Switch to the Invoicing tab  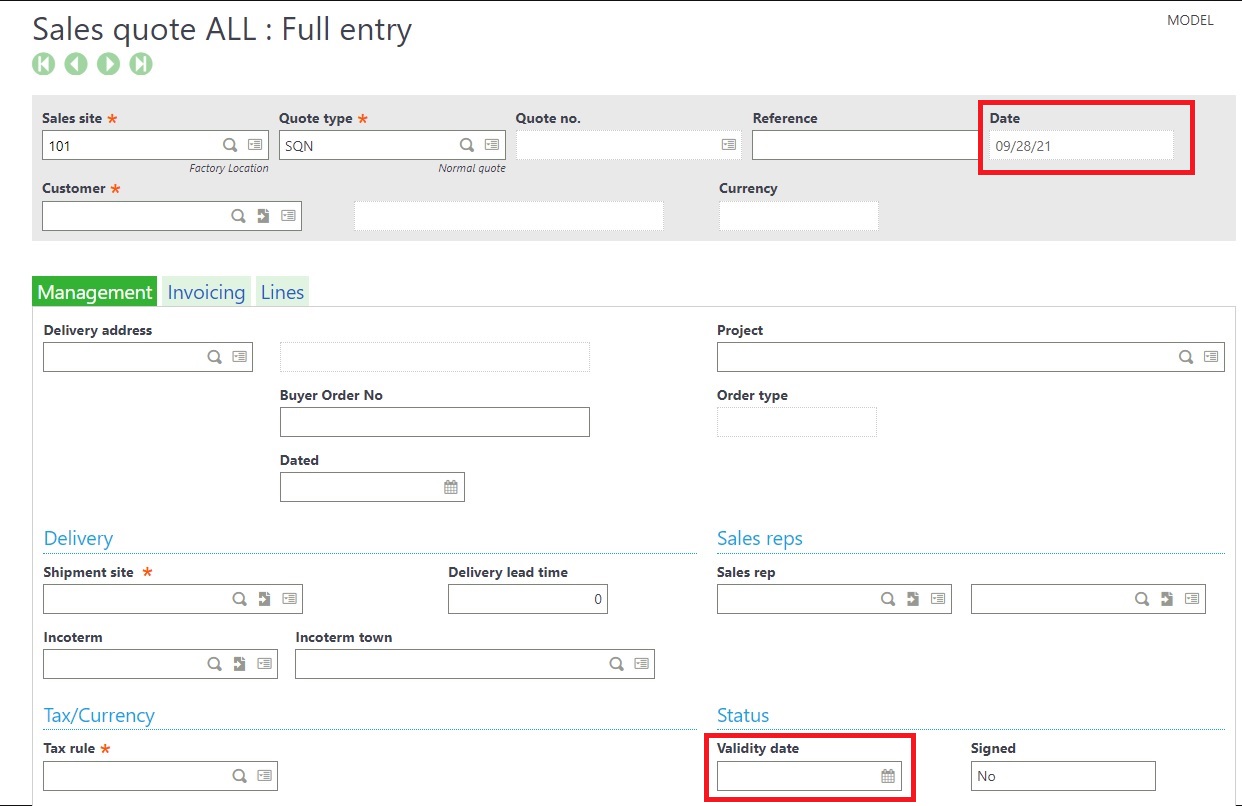[205, 291]
